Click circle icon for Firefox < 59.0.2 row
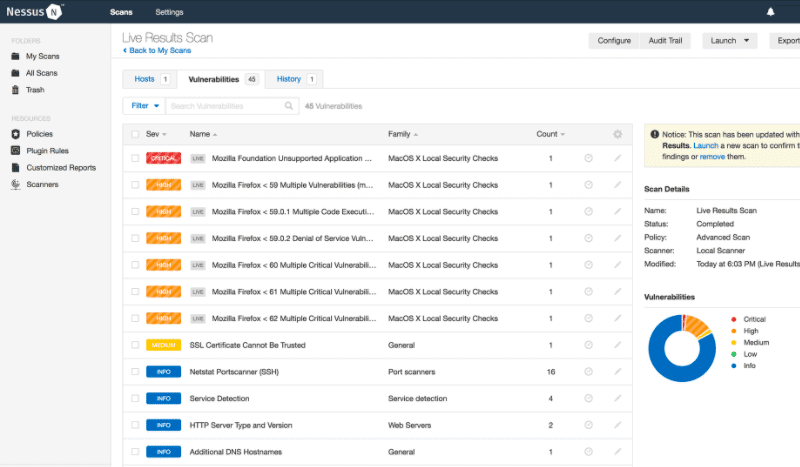Viewport: 800px width, 467px height. (588, 238)
